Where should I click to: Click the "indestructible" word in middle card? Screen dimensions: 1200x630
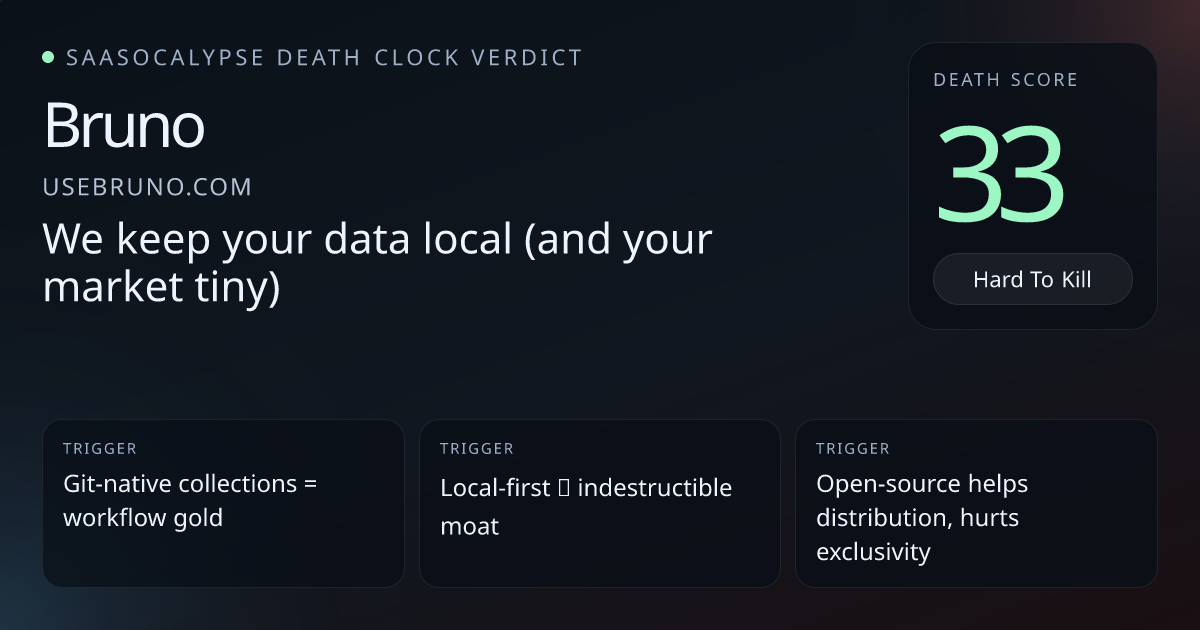click(655, 488)
